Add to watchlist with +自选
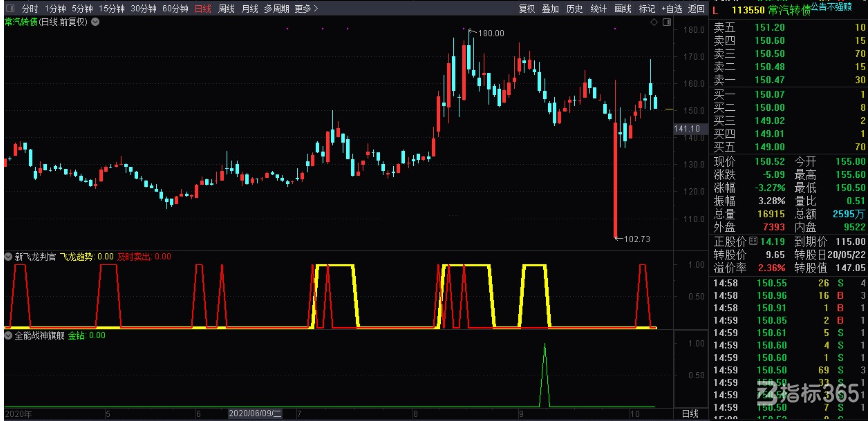 pyautogui.click(x=671, y=8)
